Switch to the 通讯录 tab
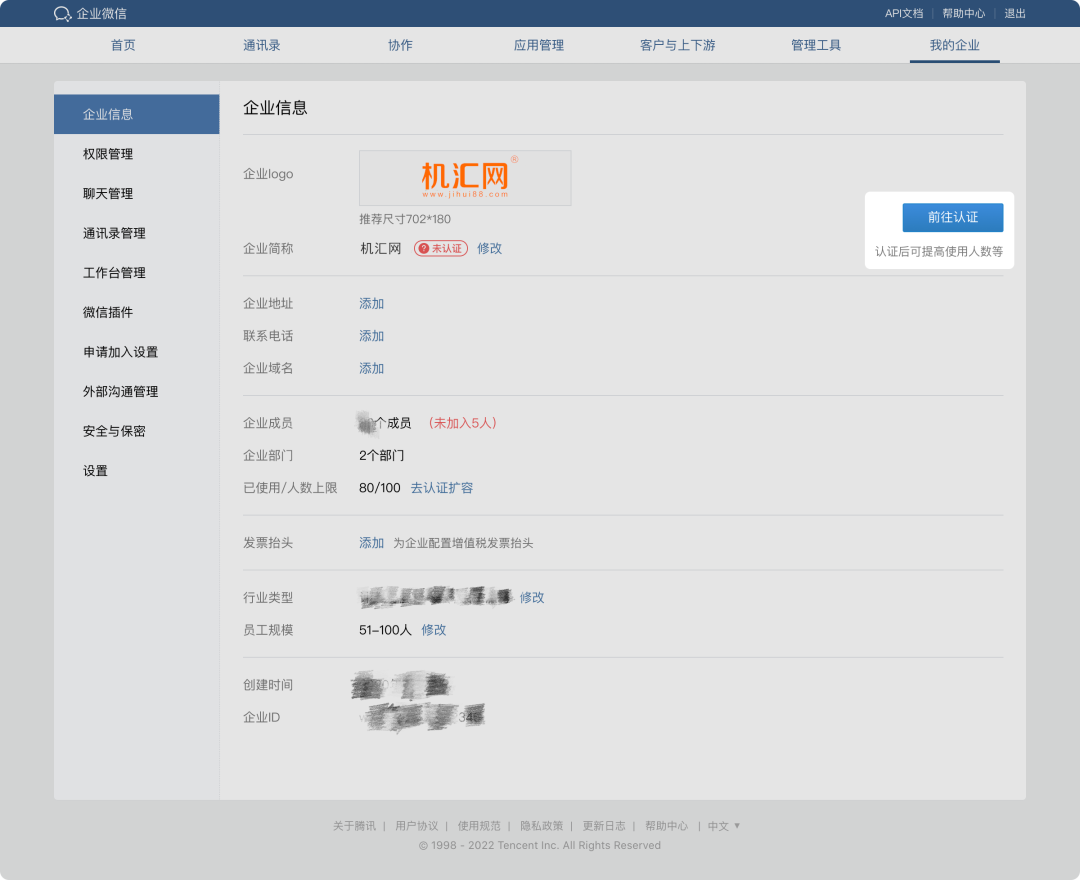The height and width of the screenshot is (880, 1080). click(262, 45)
